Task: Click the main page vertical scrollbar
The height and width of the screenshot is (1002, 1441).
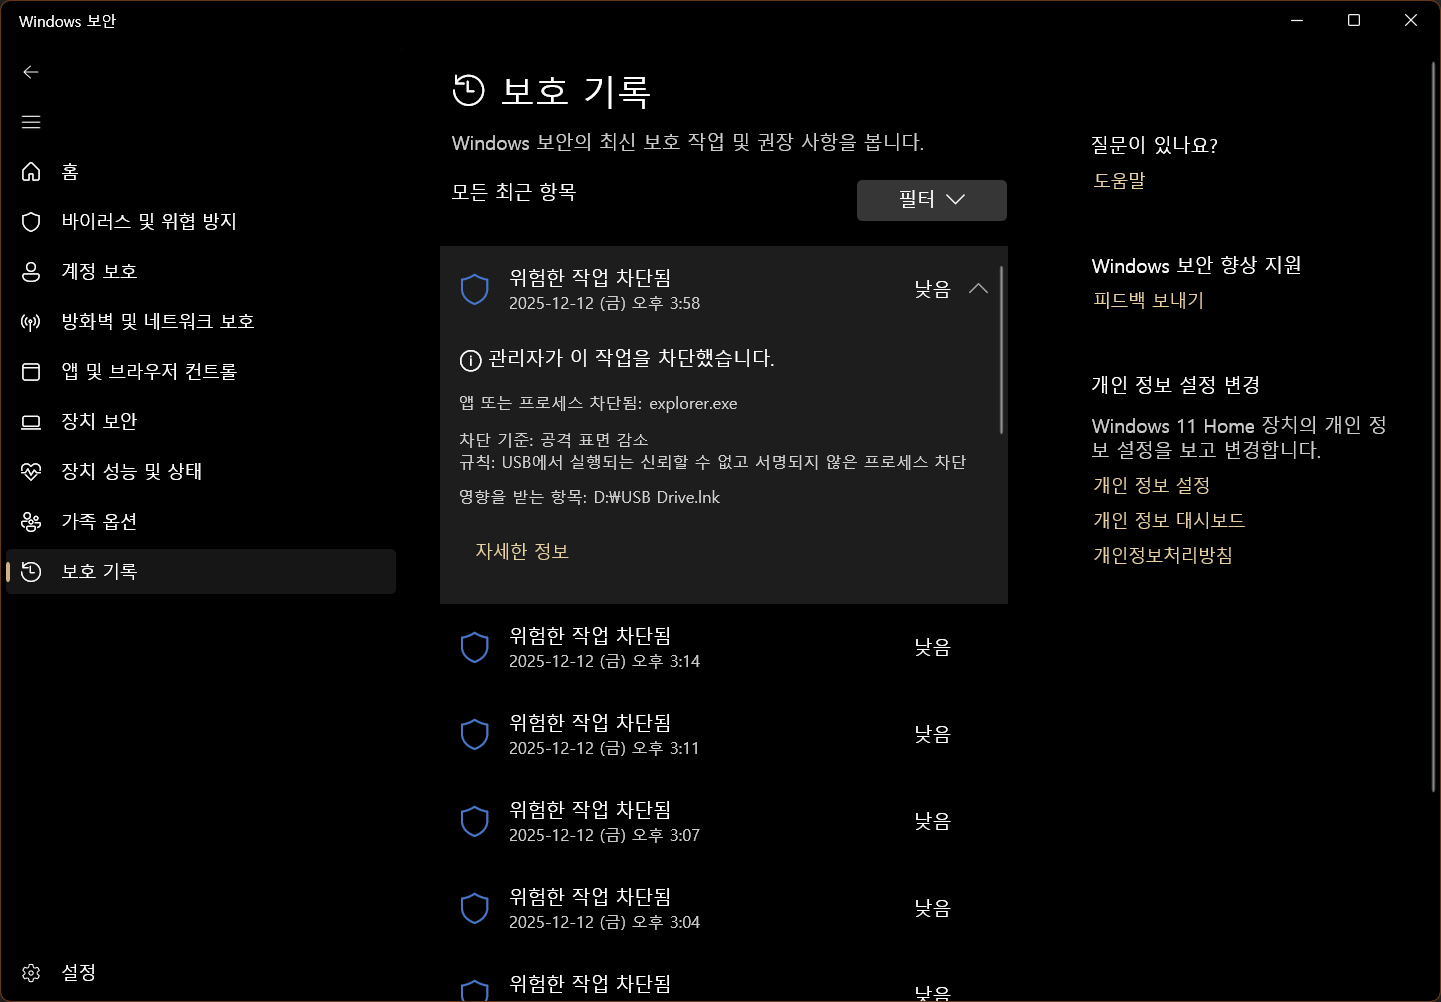Action: pos(1434,428)
